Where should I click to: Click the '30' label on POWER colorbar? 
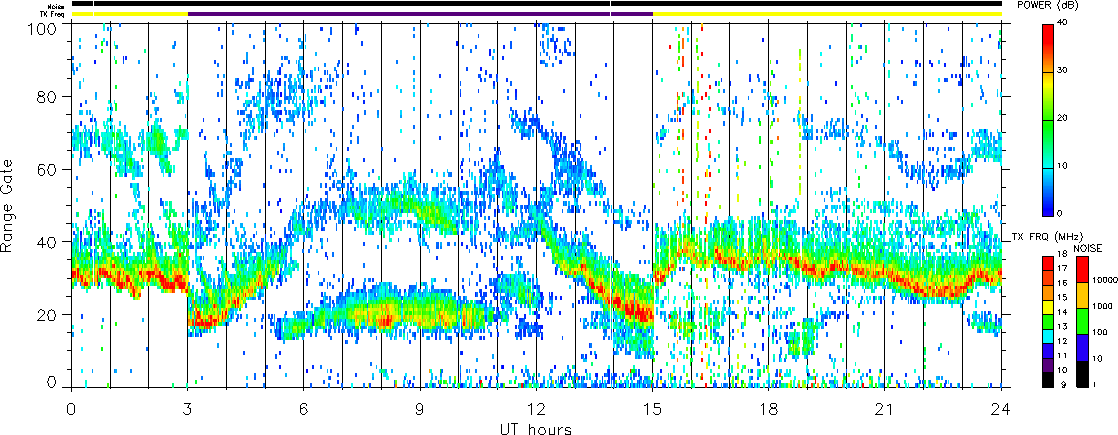tap(1064, 71)
